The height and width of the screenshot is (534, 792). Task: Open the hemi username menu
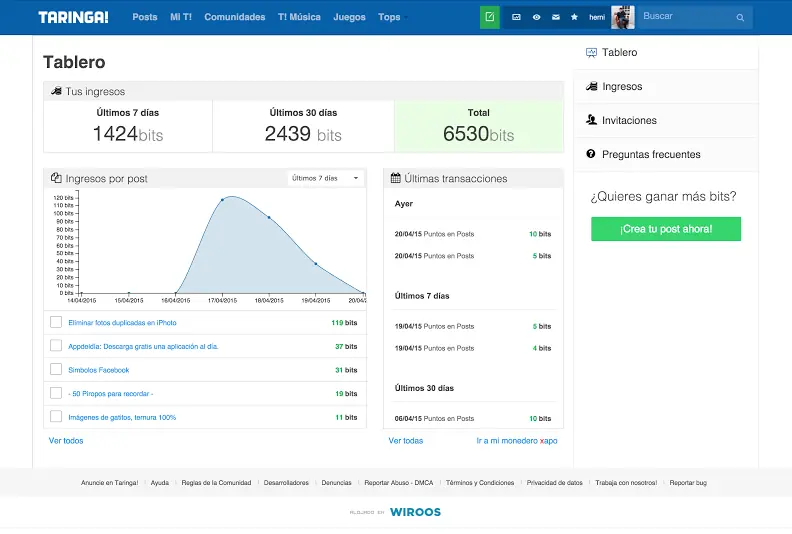click(x=597, y=17)
